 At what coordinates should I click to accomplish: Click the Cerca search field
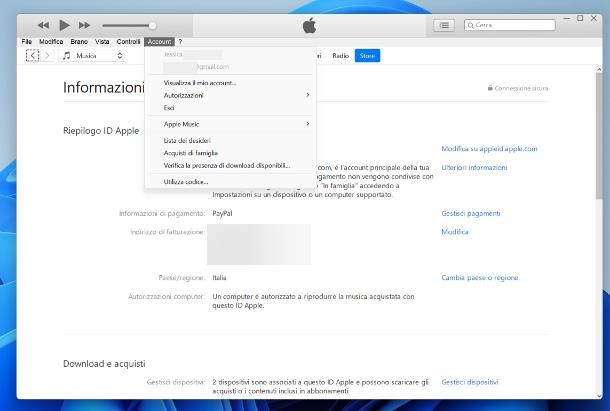(510, 25)
